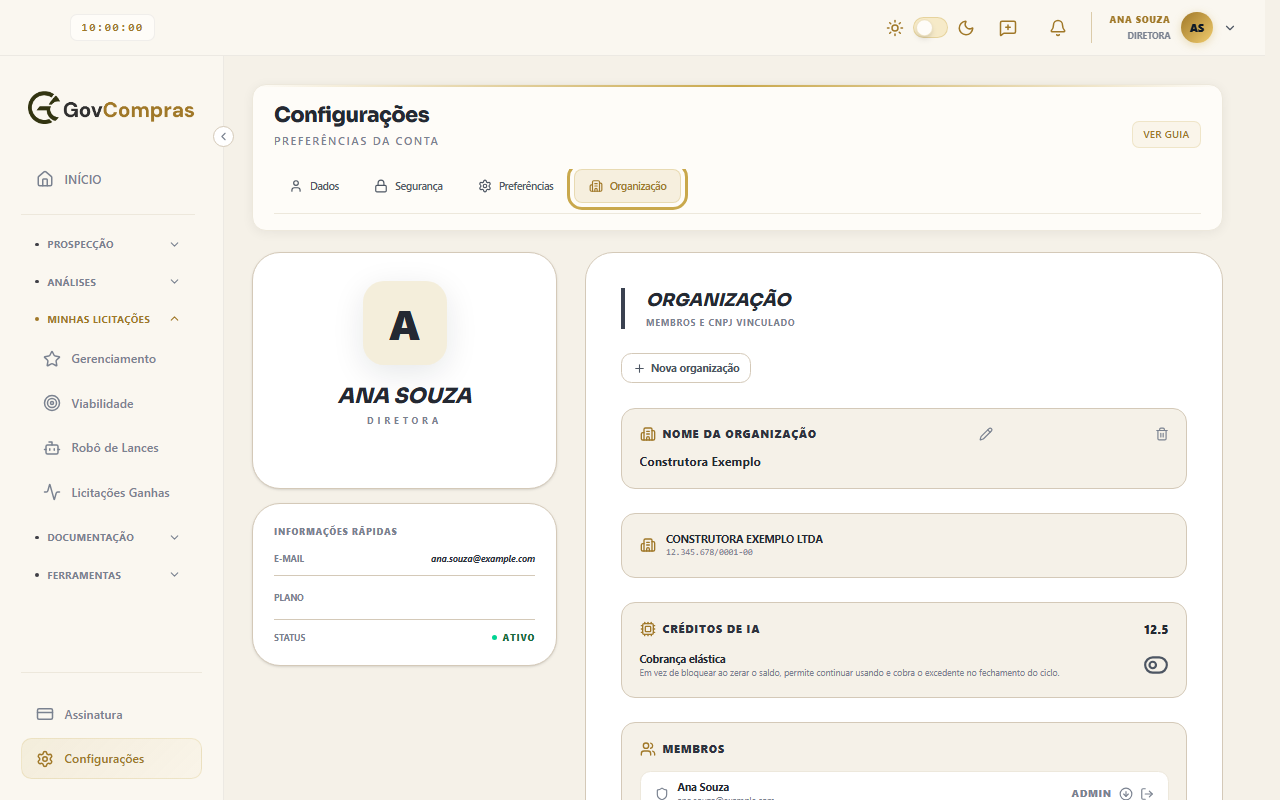
Task: Click the 10:00:00 clock display
Action: tap(112, 28)
